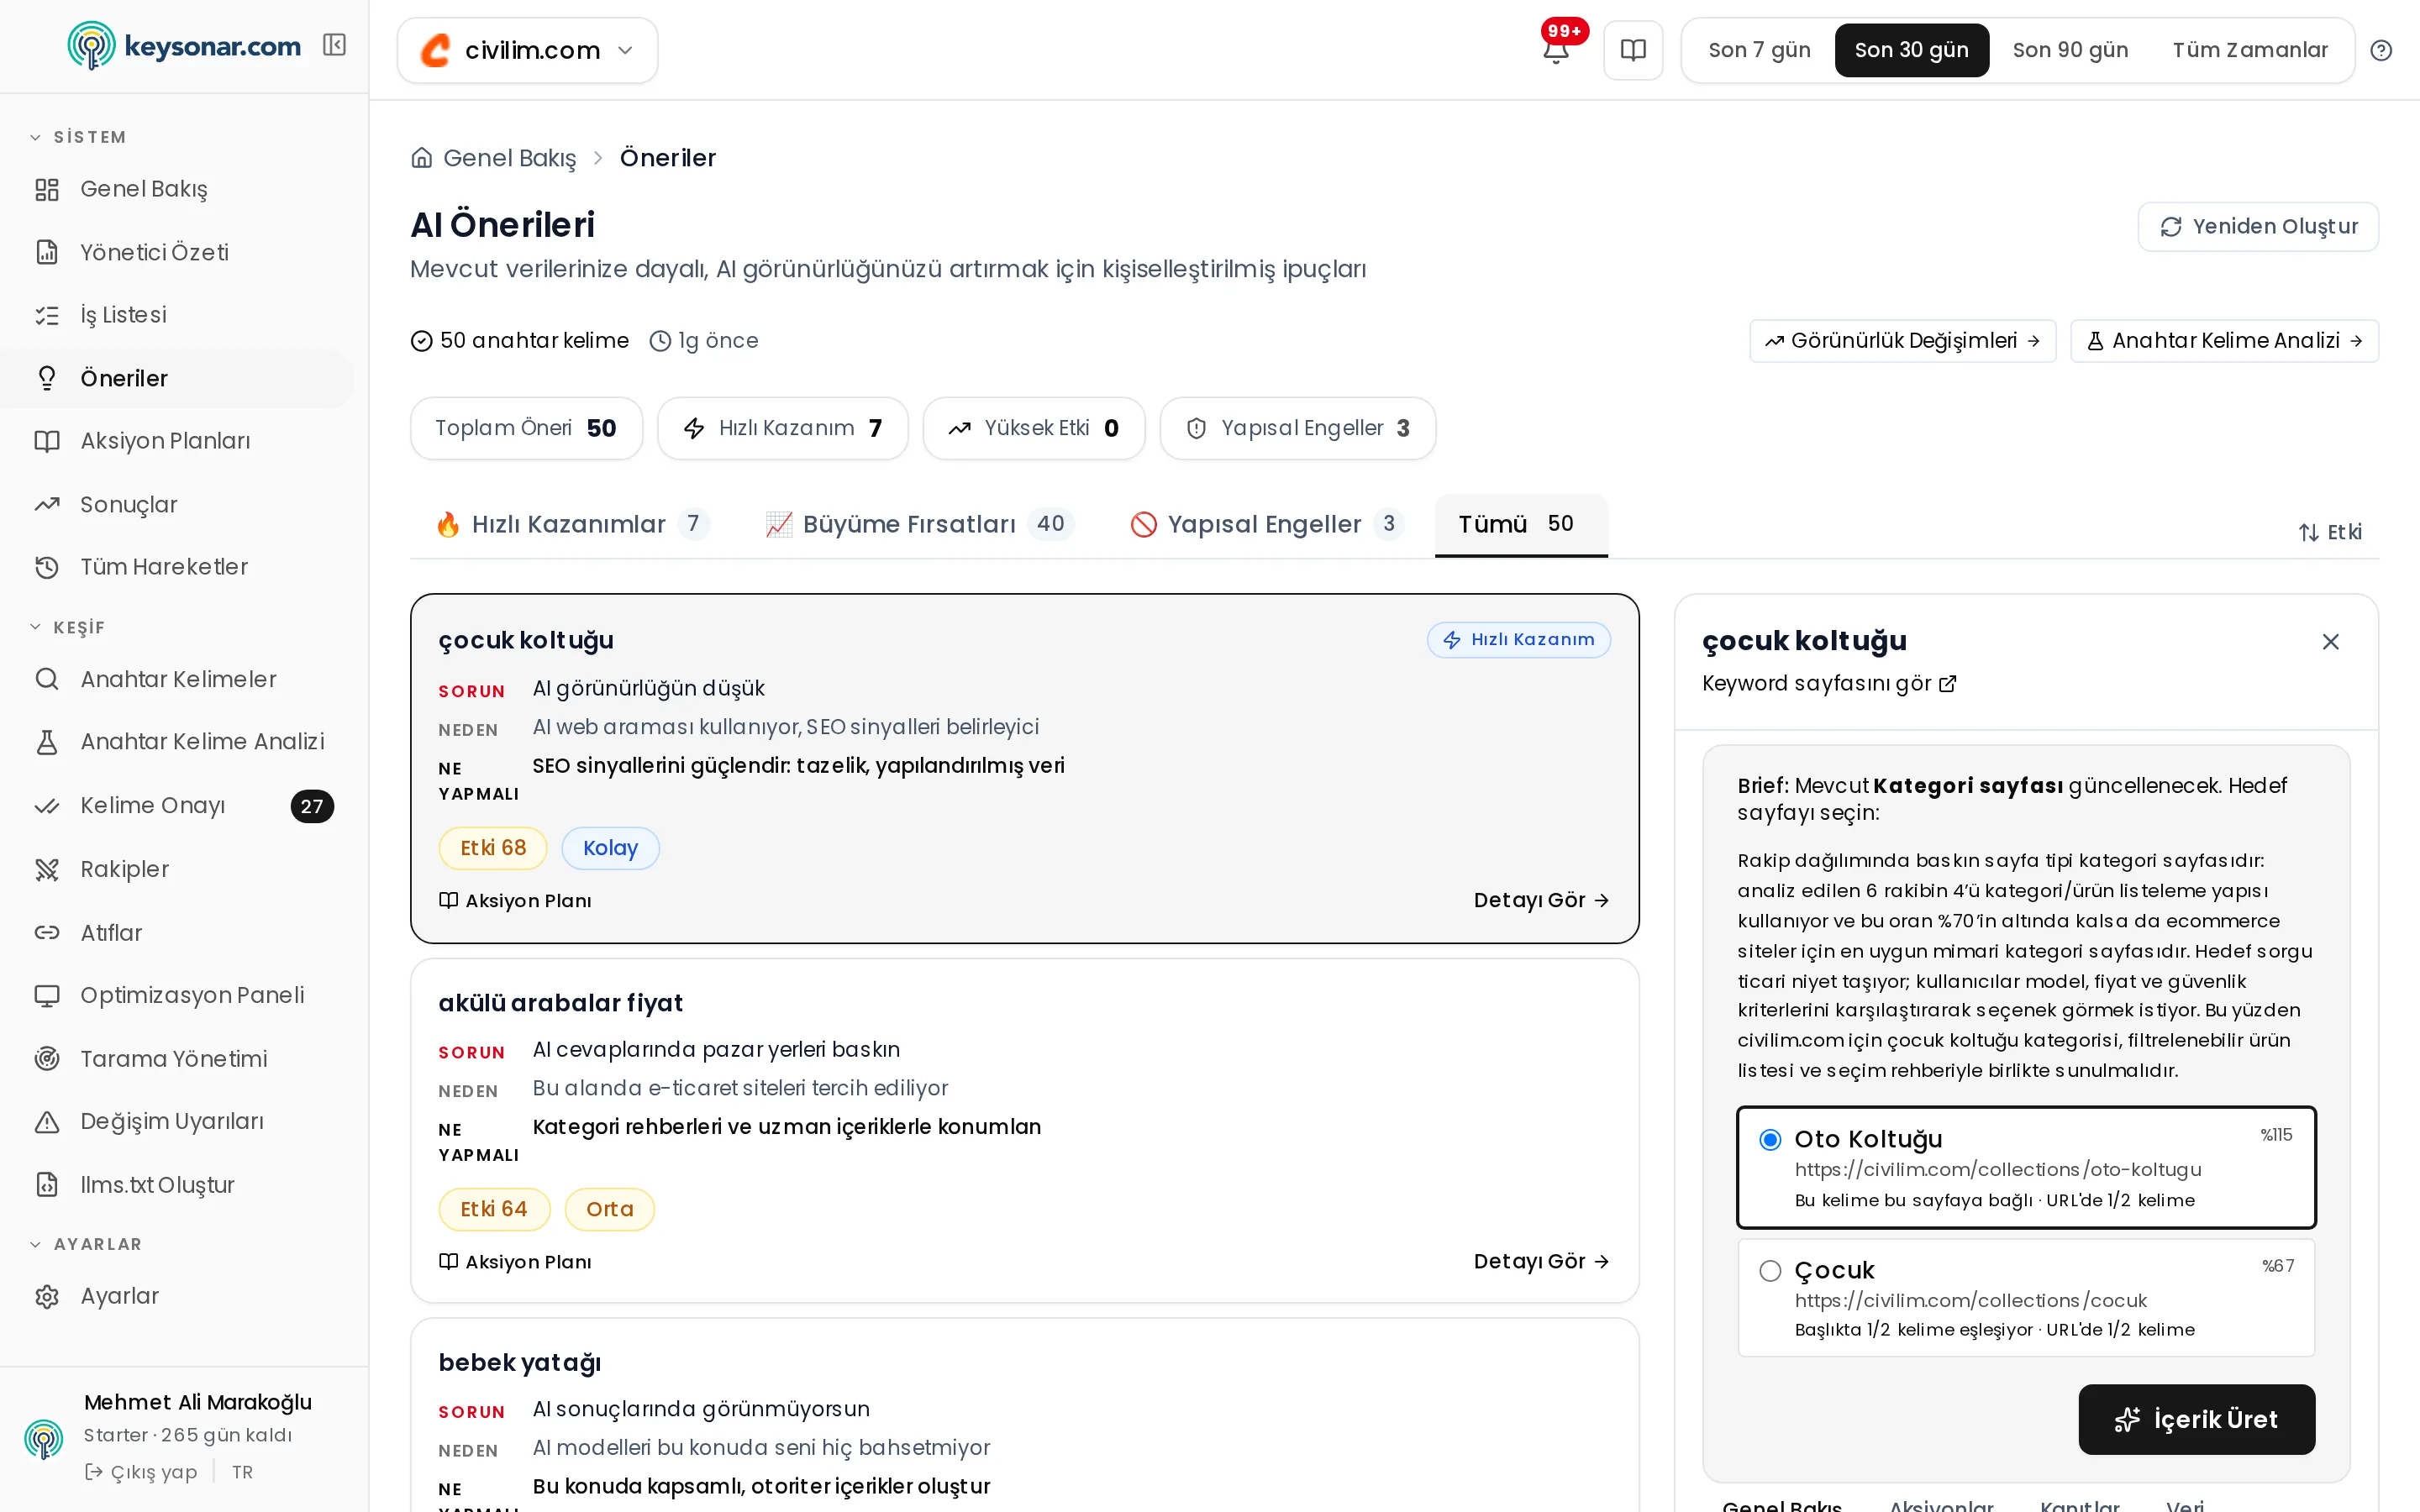Click the İş Listesi checklist icon
The image size is (2420, 1512).
click(47, 315)
